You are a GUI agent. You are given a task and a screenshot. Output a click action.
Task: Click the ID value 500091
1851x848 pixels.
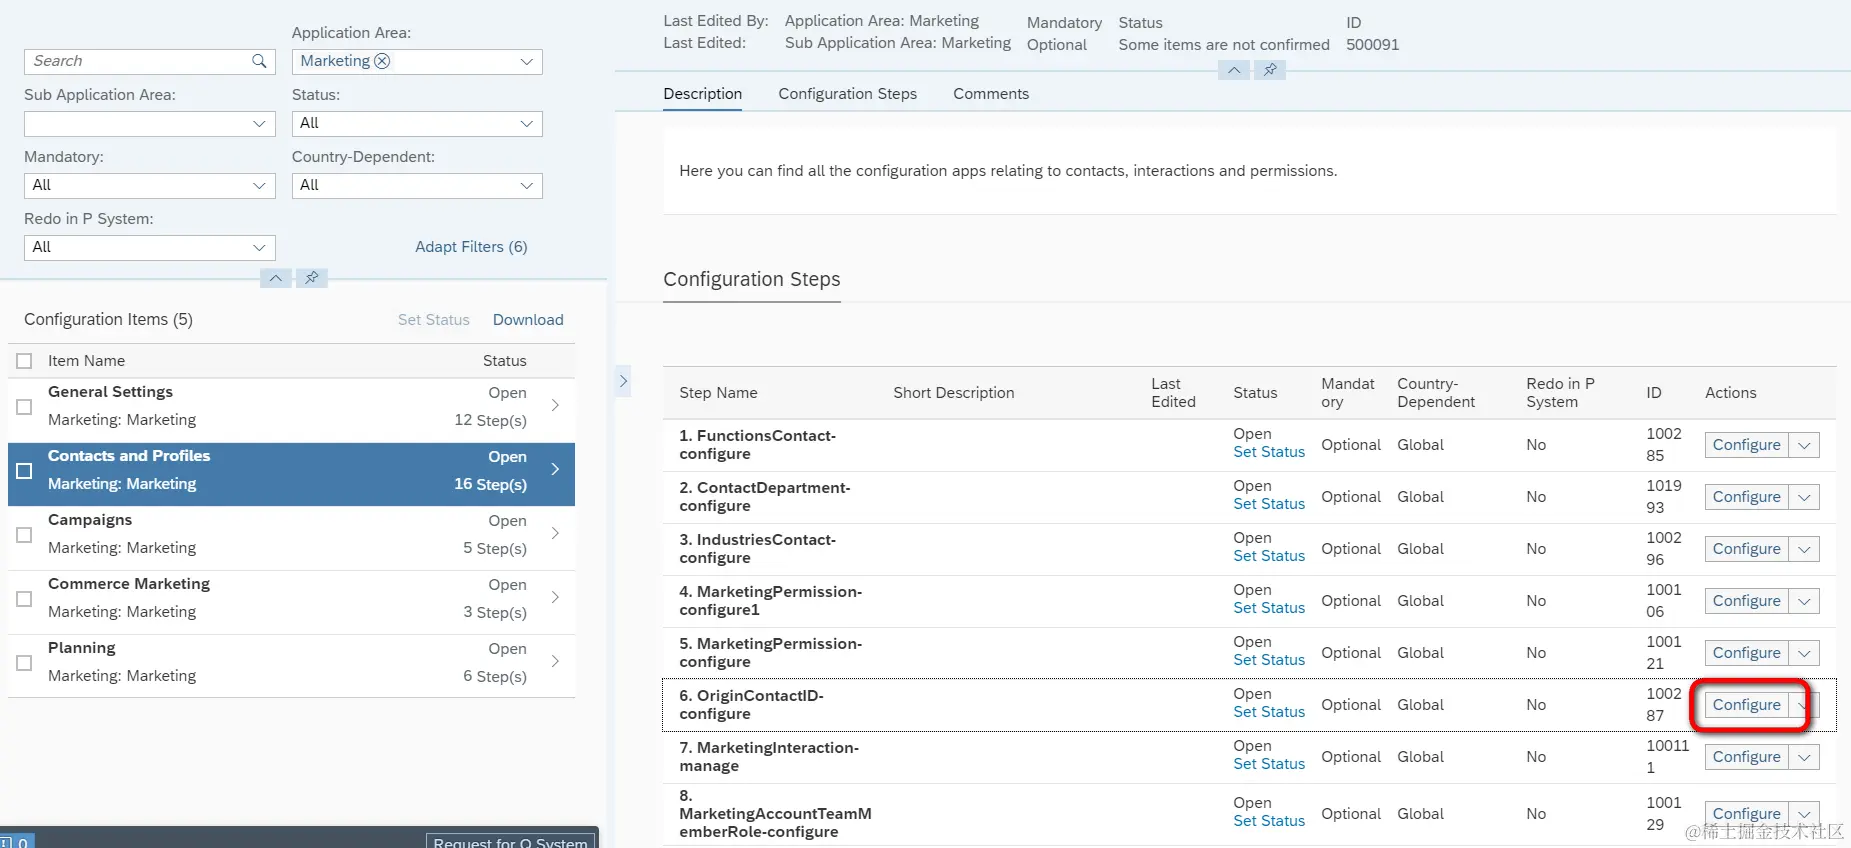point(1373,45)
